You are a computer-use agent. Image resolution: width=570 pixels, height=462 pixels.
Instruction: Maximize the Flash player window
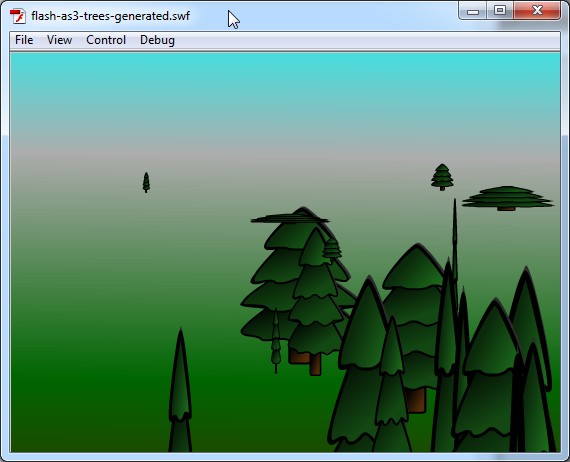pyautogui.click(x=500, y=11)
